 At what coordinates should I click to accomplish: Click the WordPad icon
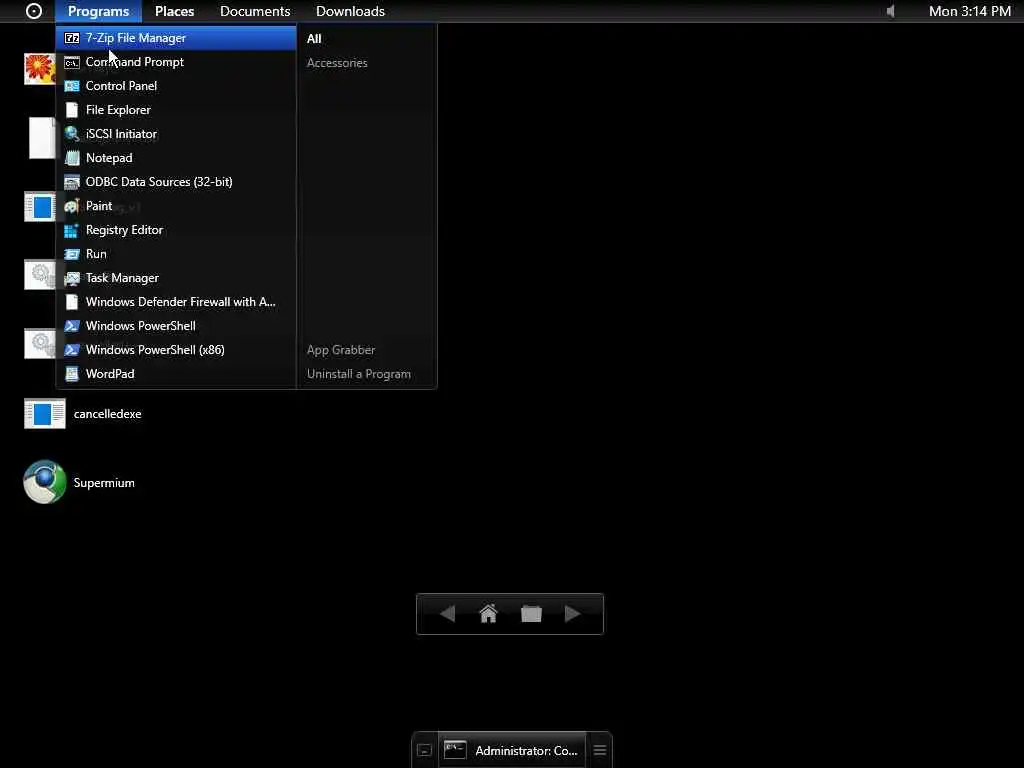click(72, 374)
